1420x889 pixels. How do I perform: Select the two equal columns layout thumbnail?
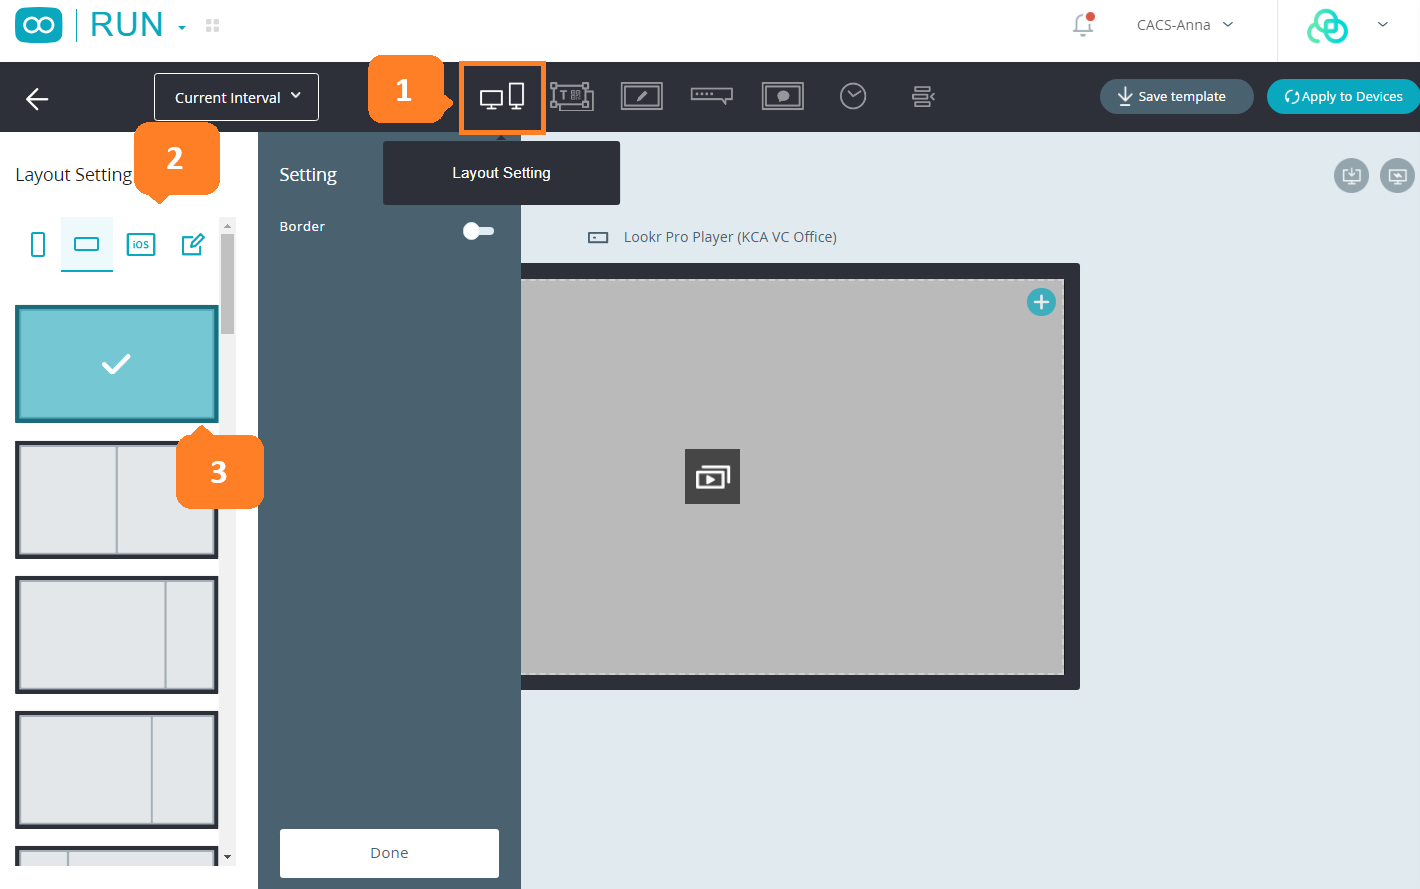[117, 500]
